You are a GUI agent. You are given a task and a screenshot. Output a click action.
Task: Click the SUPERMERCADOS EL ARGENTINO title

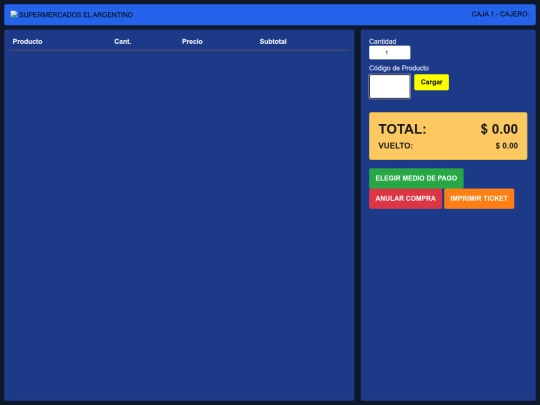coord(76,15)
